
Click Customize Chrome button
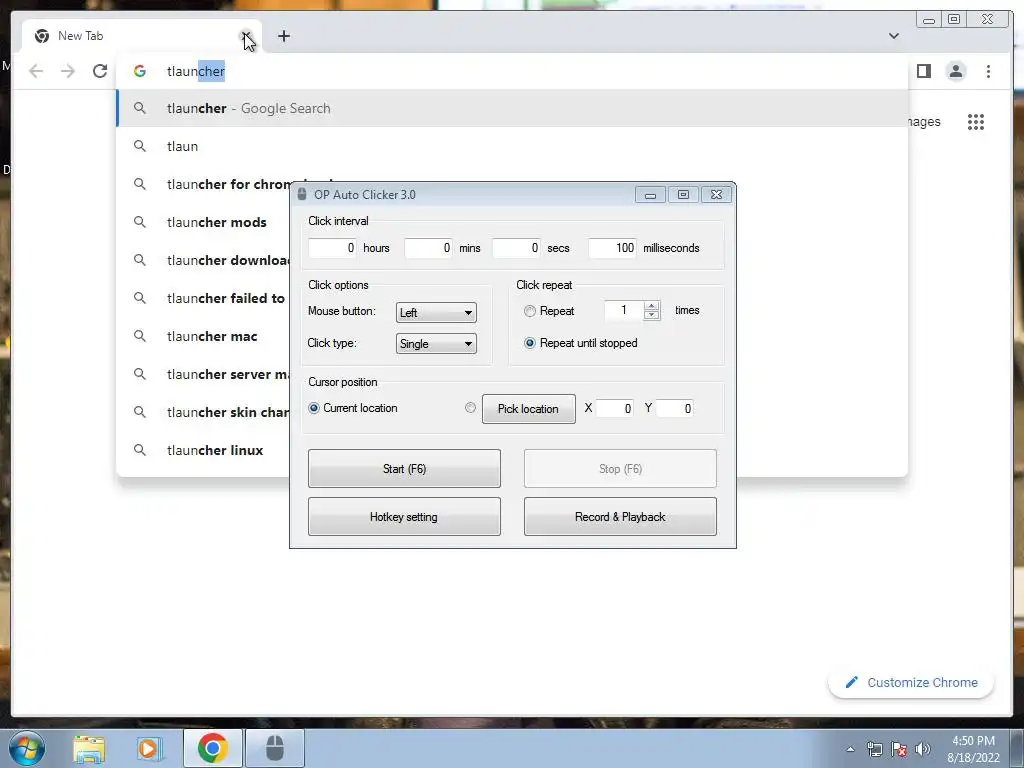pos(911,682)
